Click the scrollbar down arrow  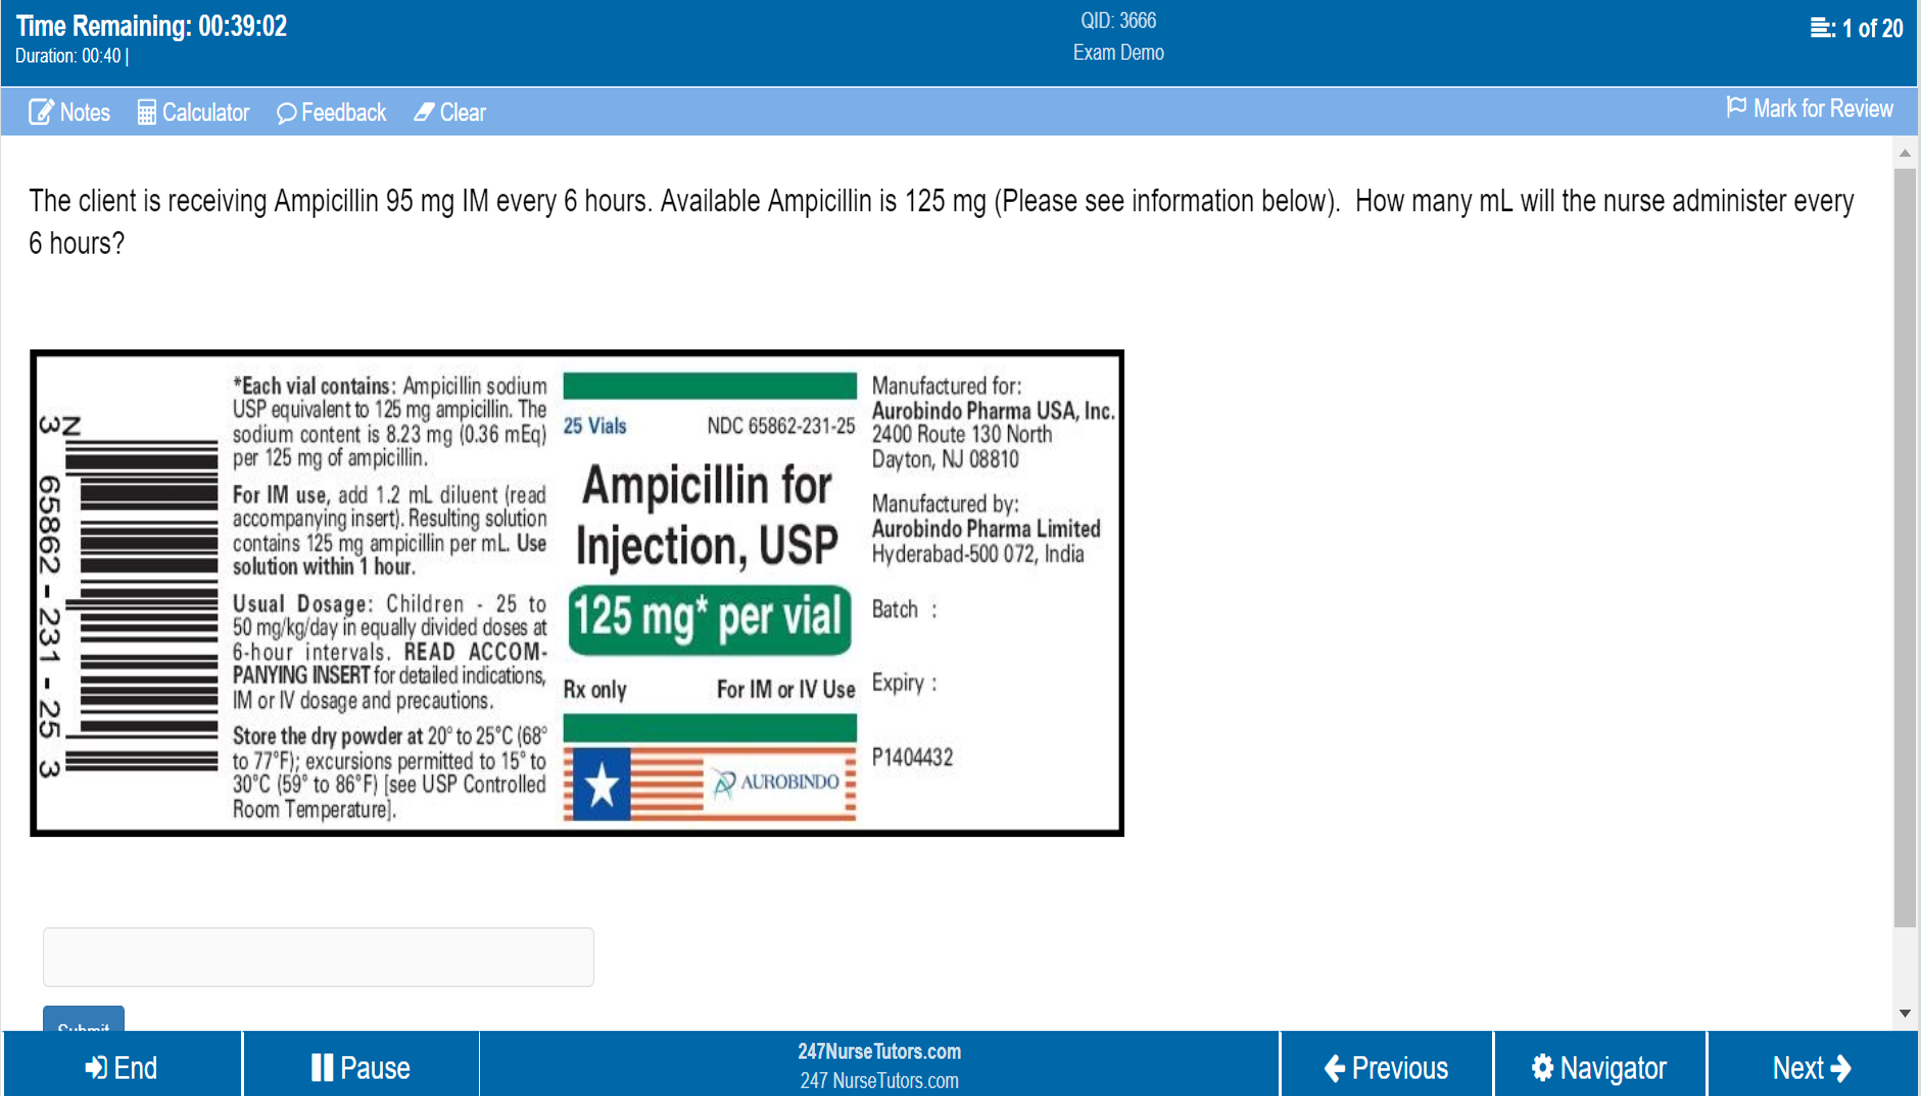(1905, 1013)
